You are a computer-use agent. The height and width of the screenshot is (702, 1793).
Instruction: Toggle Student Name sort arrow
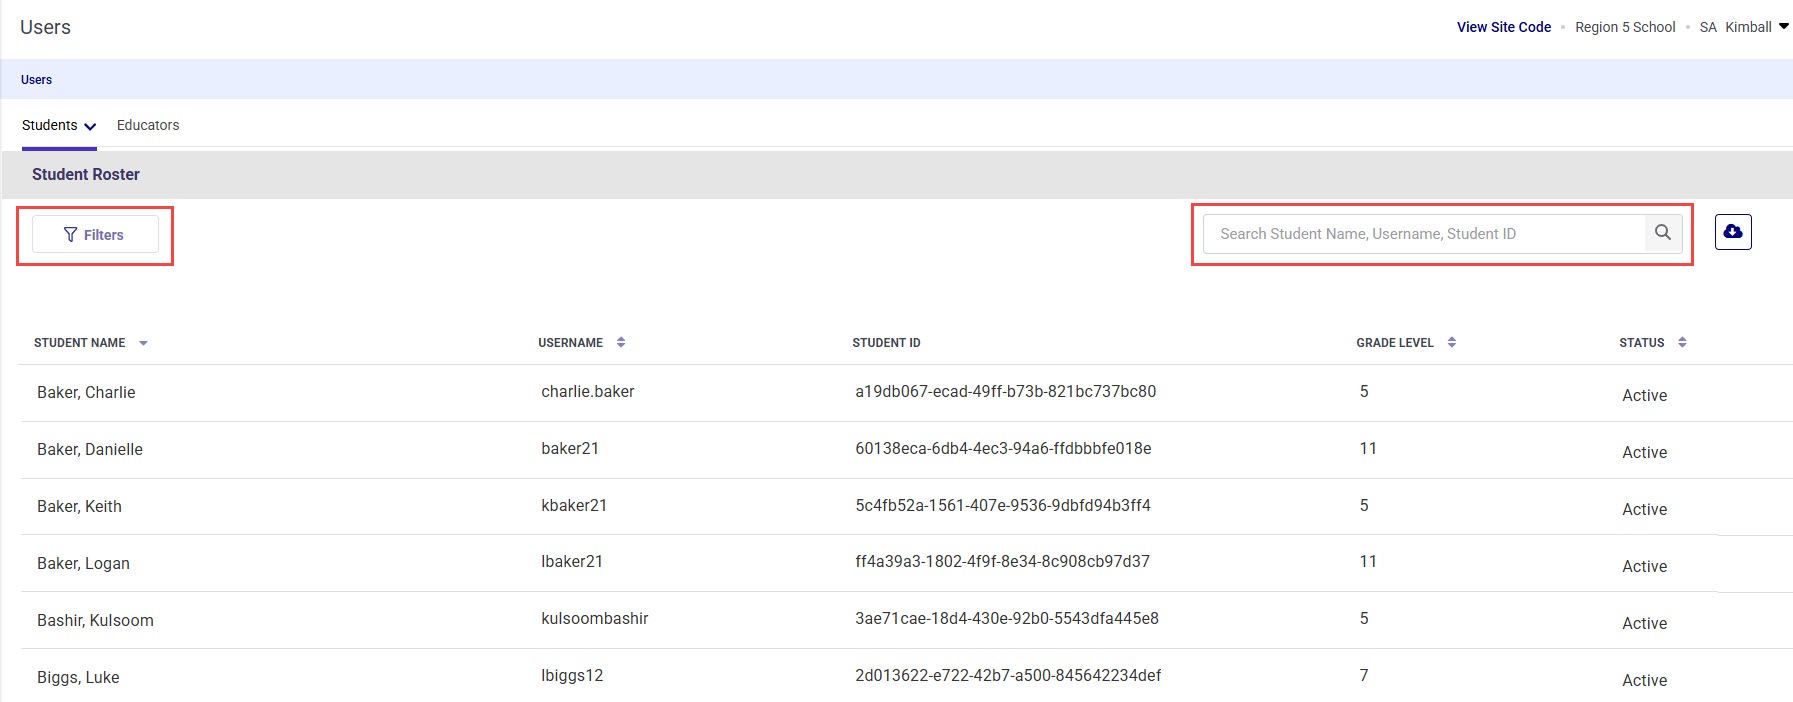coord(143,343)
